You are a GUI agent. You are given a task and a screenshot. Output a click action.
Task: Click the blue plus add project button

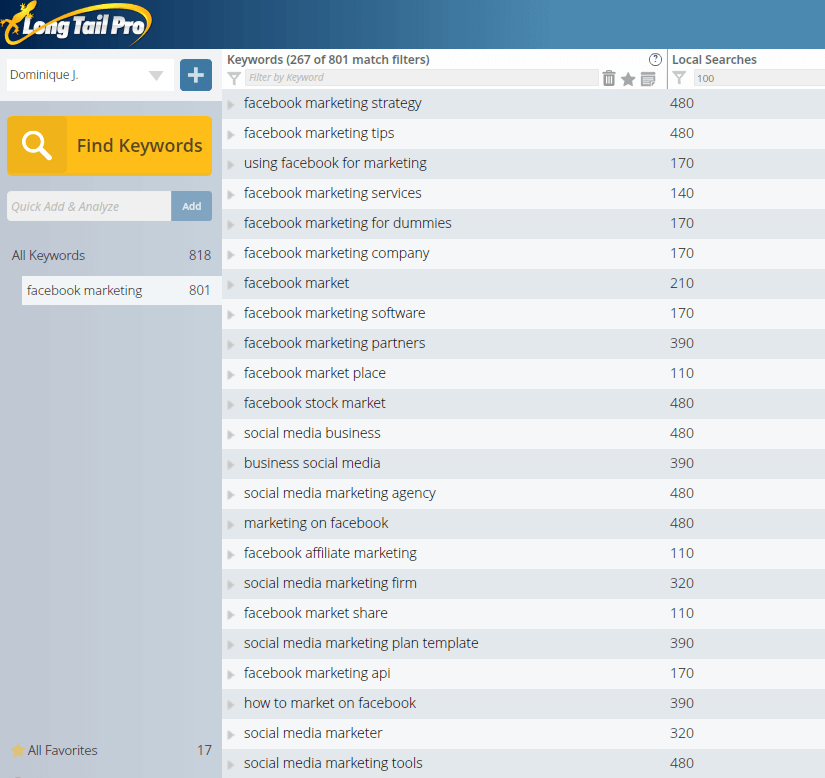196,75
